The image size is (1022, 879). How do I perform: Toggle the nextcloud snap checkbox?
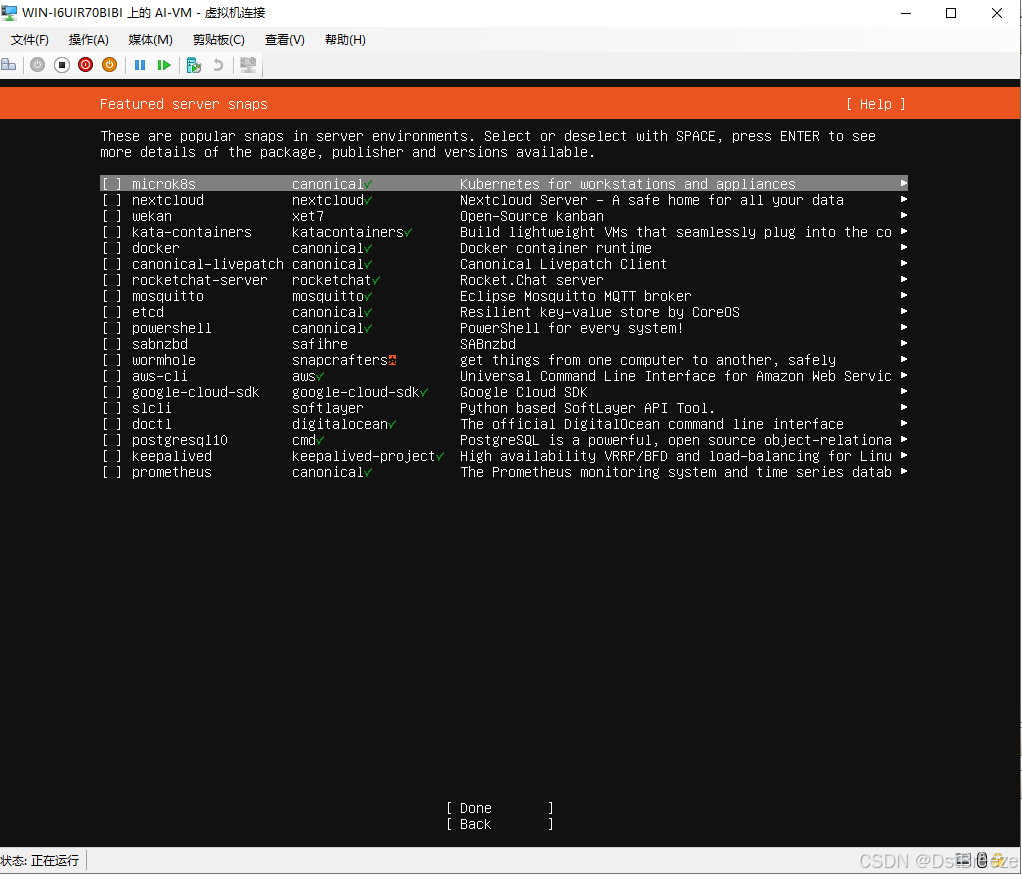(x=111, y=200)
